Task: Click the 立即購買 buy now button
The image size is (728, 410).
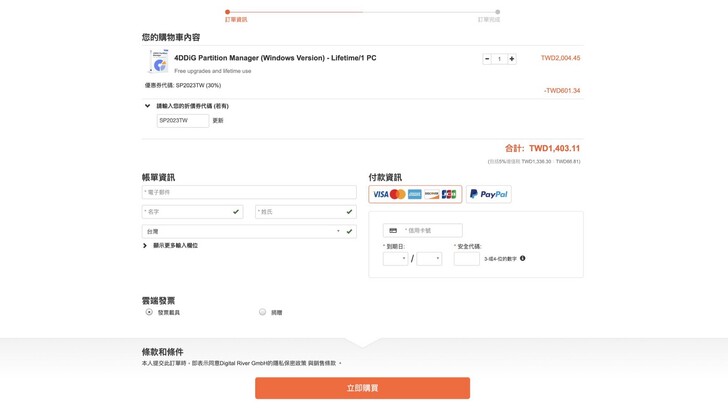Action: 362,388
